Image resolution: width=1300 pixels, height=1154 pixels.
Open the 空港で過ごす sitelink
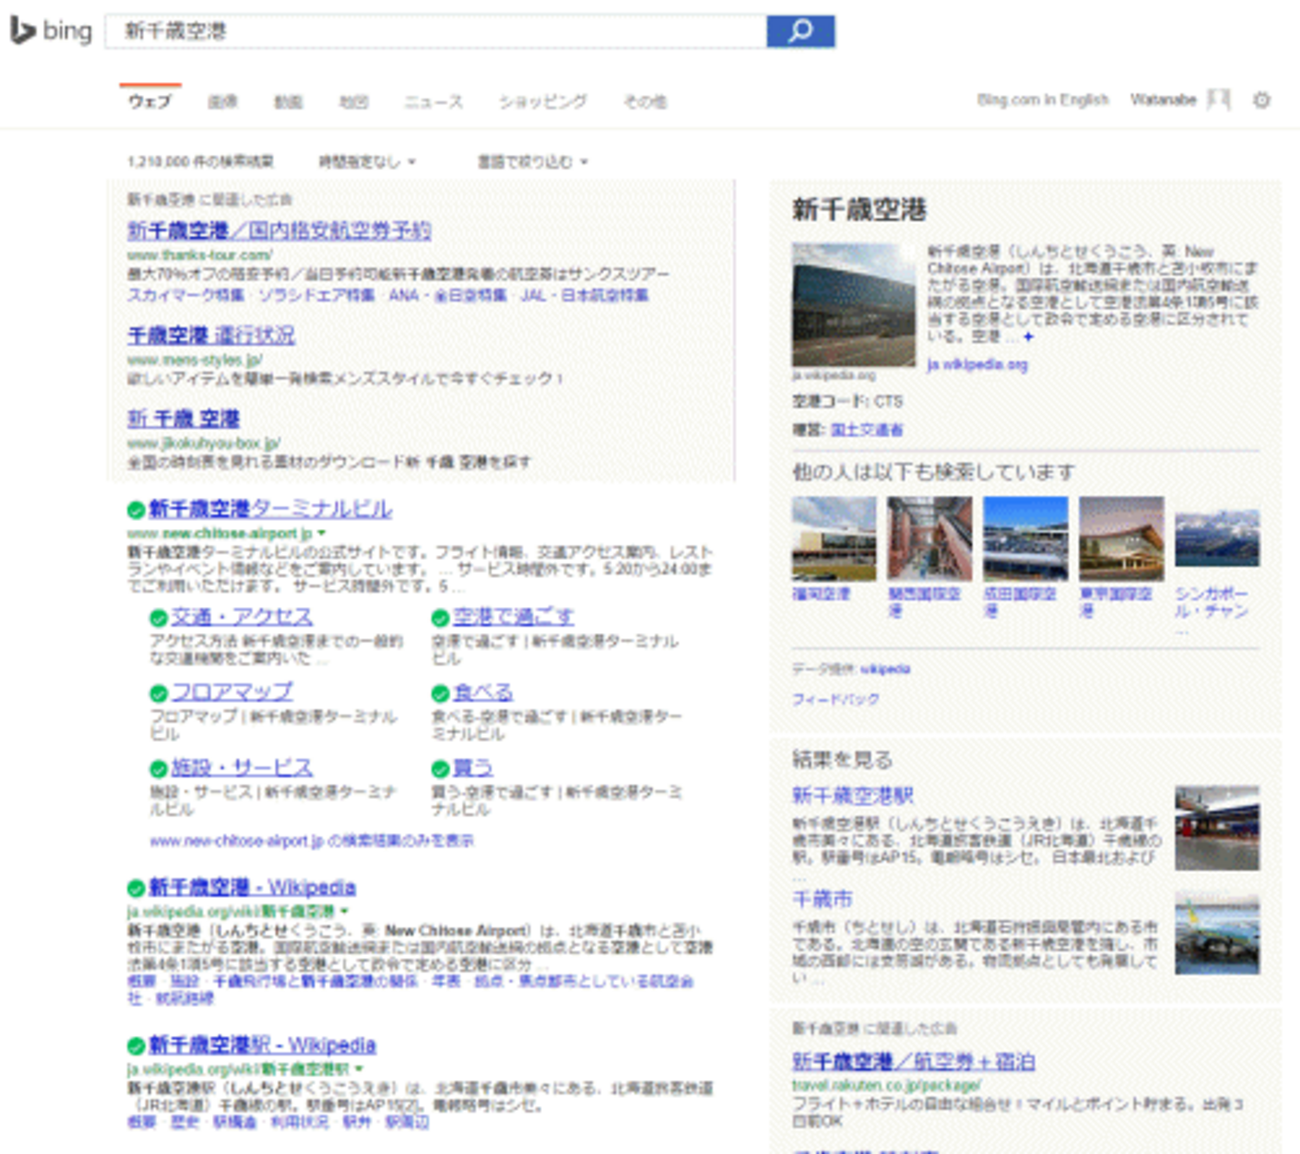513,617
